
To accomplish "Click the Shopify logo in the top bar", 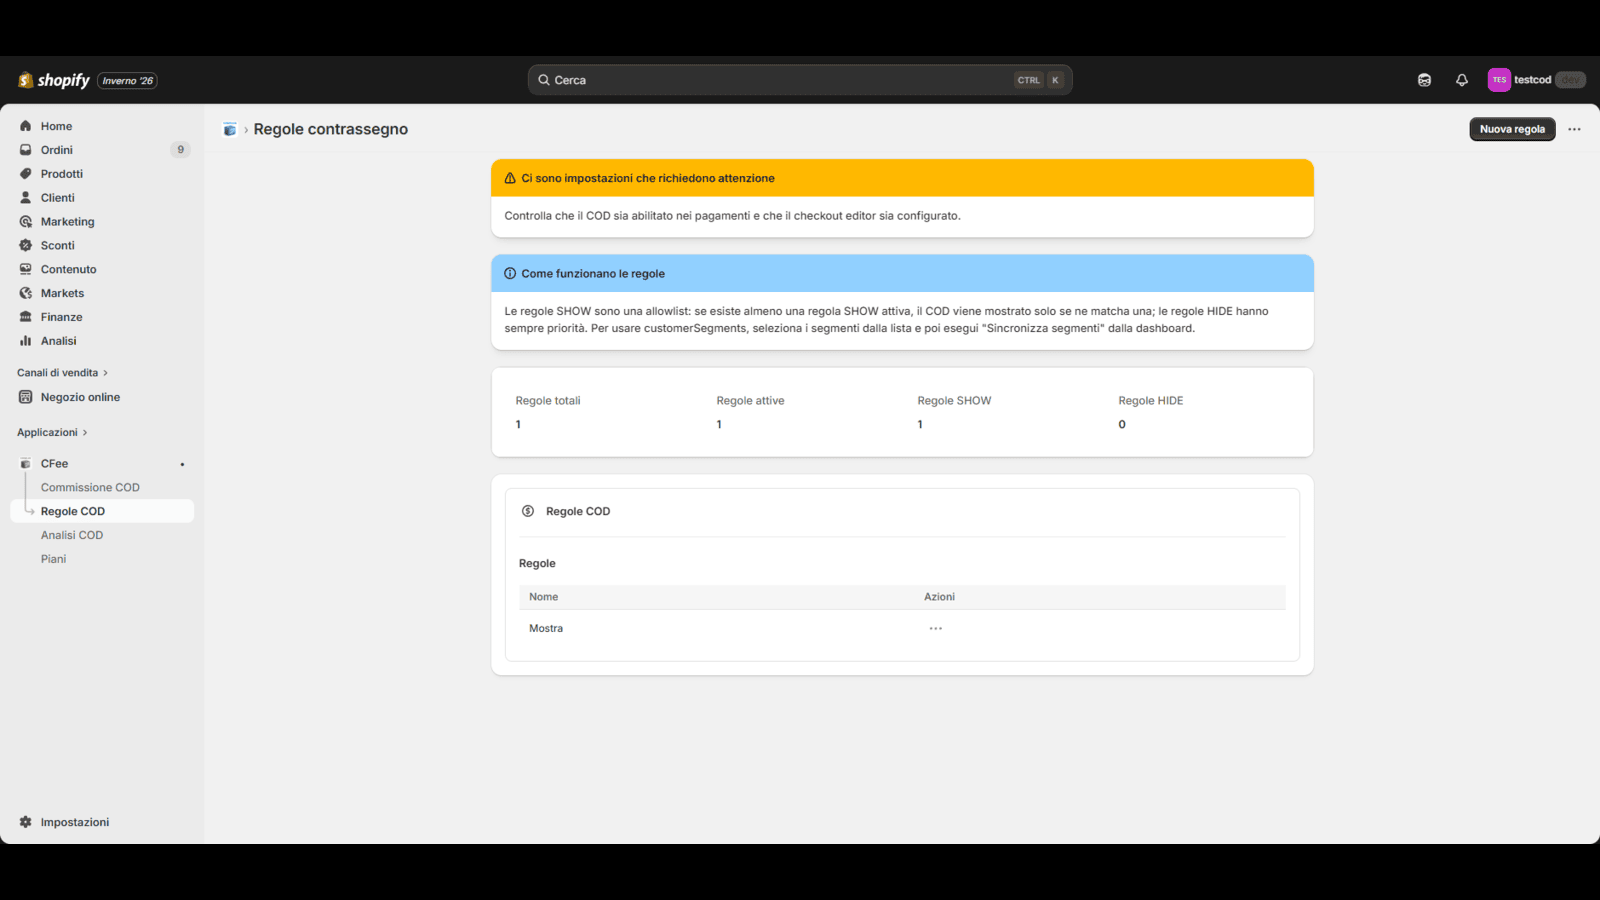I will tap(54, 80).
